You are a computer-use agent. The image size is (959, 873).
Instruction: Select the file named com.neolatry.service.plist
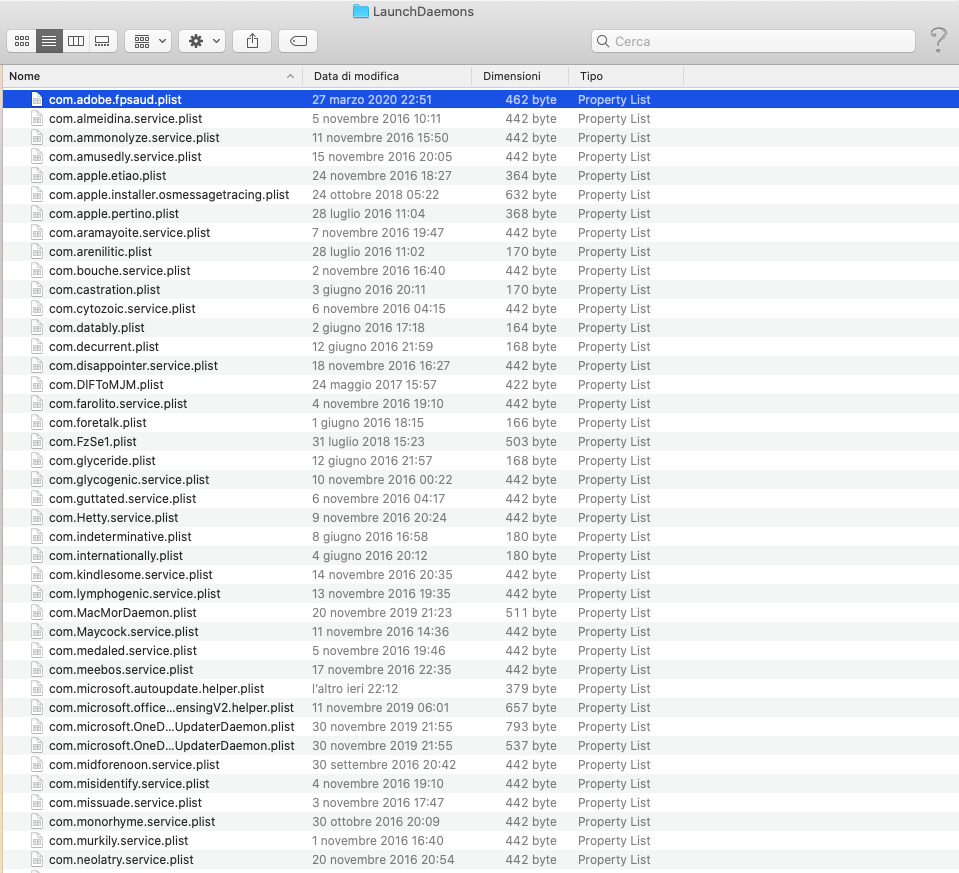coord(120,858)
